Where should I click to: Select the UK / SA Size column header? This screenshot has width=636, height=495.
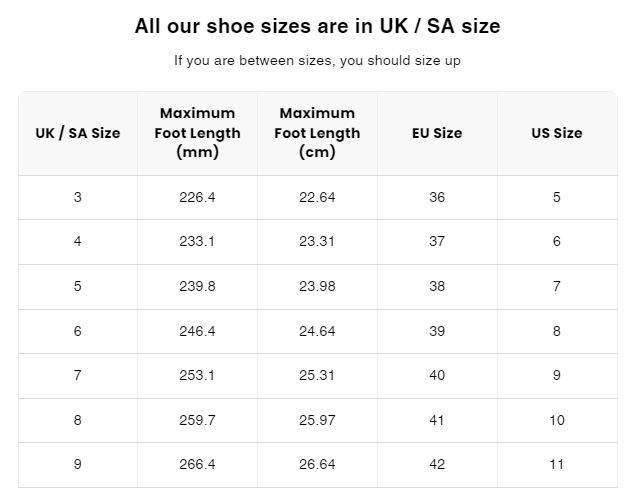point(78,133)
